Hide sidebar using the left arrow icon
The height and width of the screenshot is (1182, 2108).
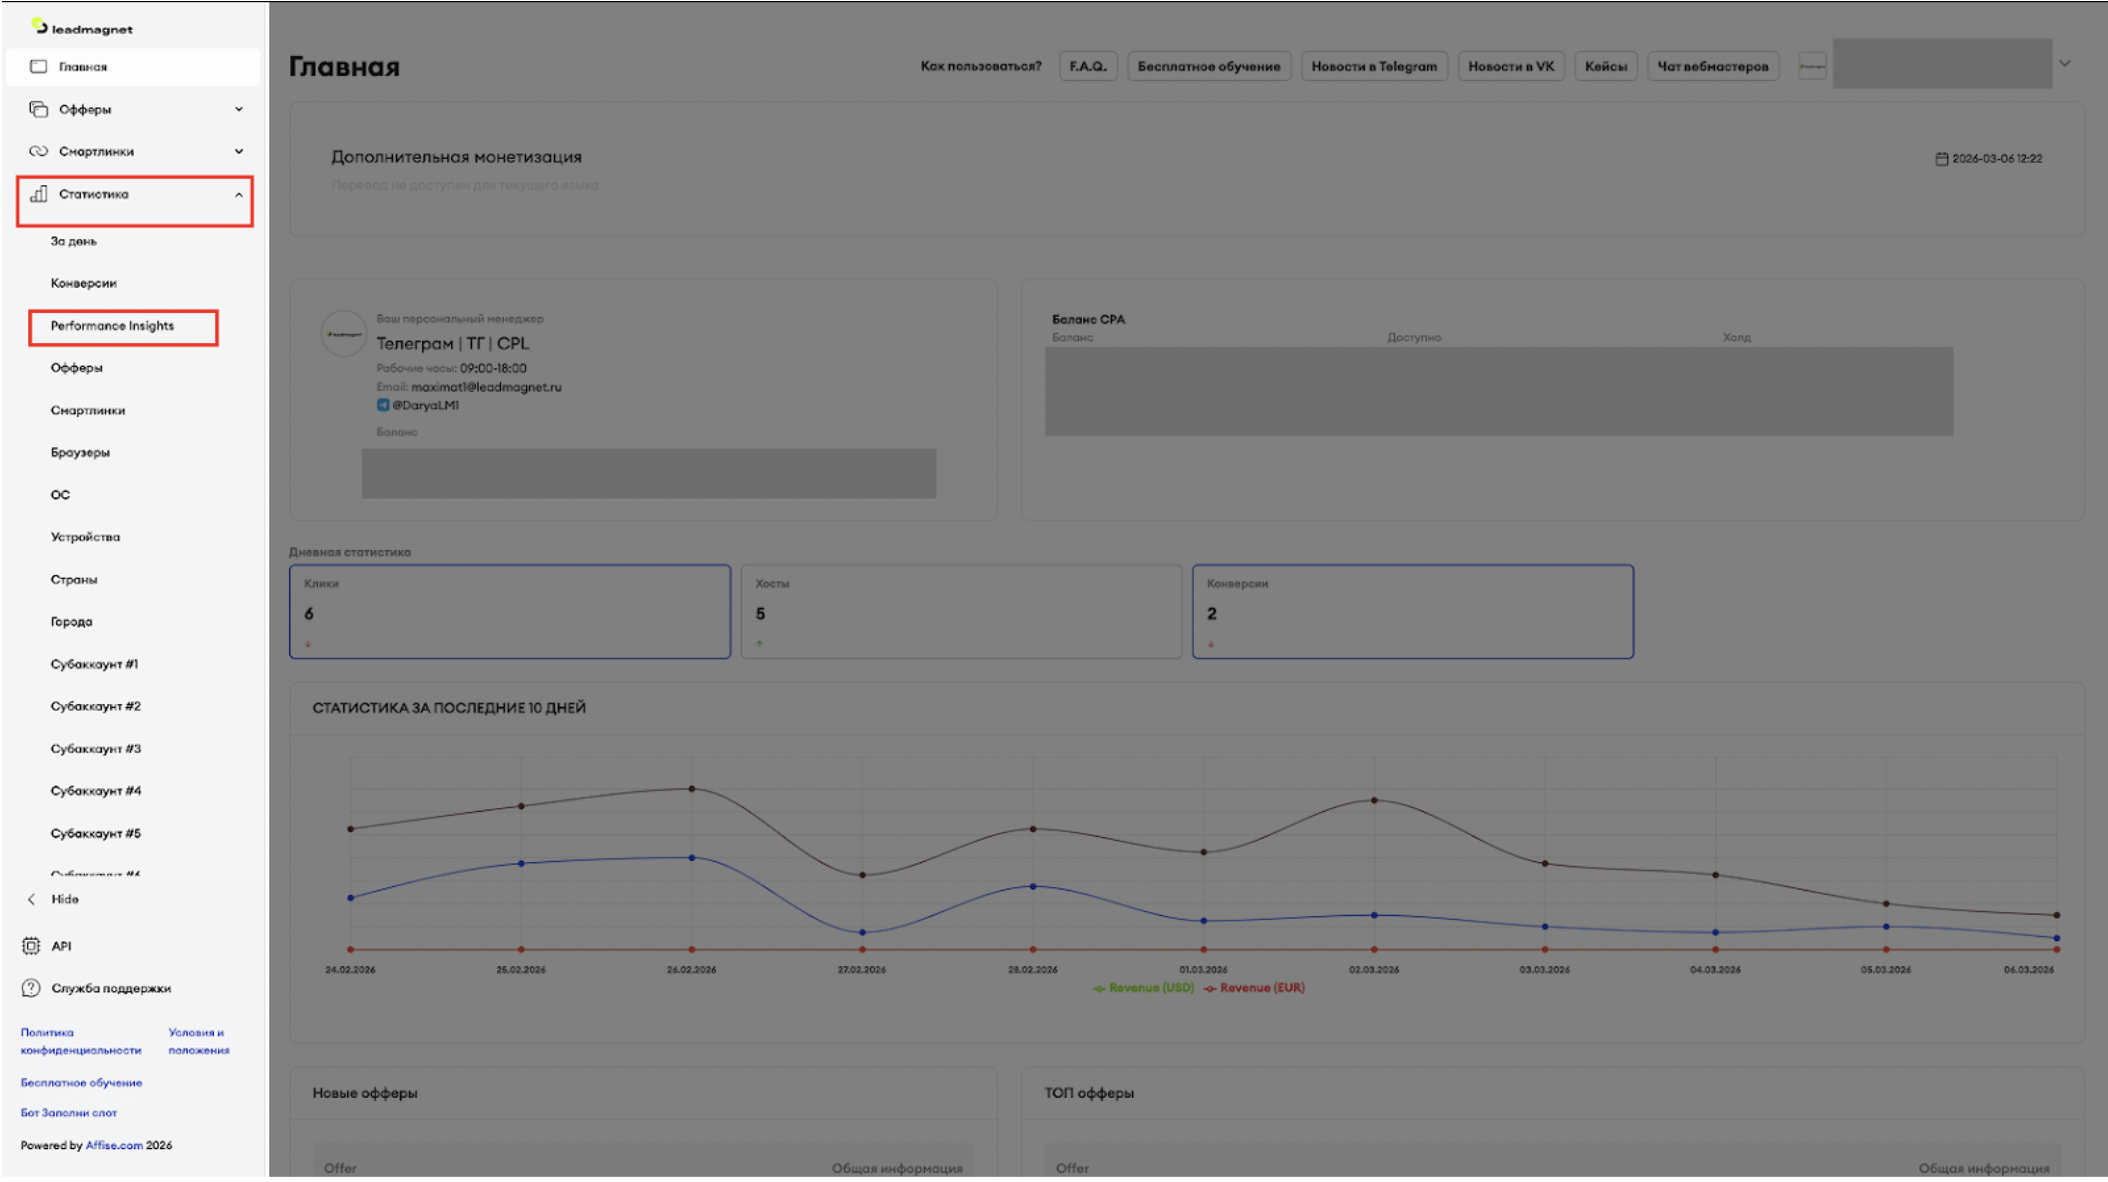31,899
